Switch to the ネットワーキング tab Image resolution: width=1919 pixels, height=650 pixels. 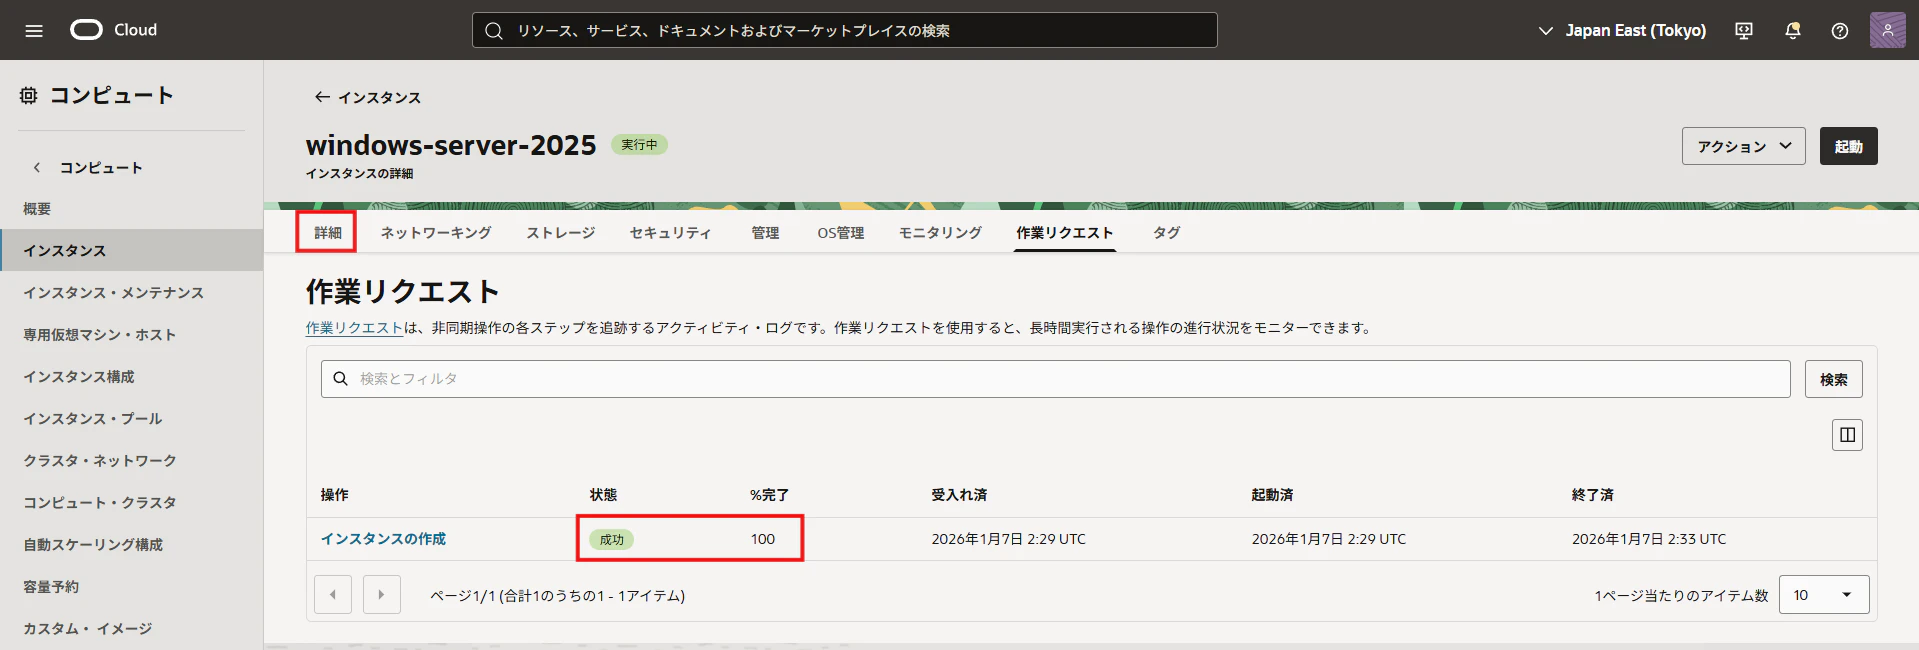pos(436,233)
